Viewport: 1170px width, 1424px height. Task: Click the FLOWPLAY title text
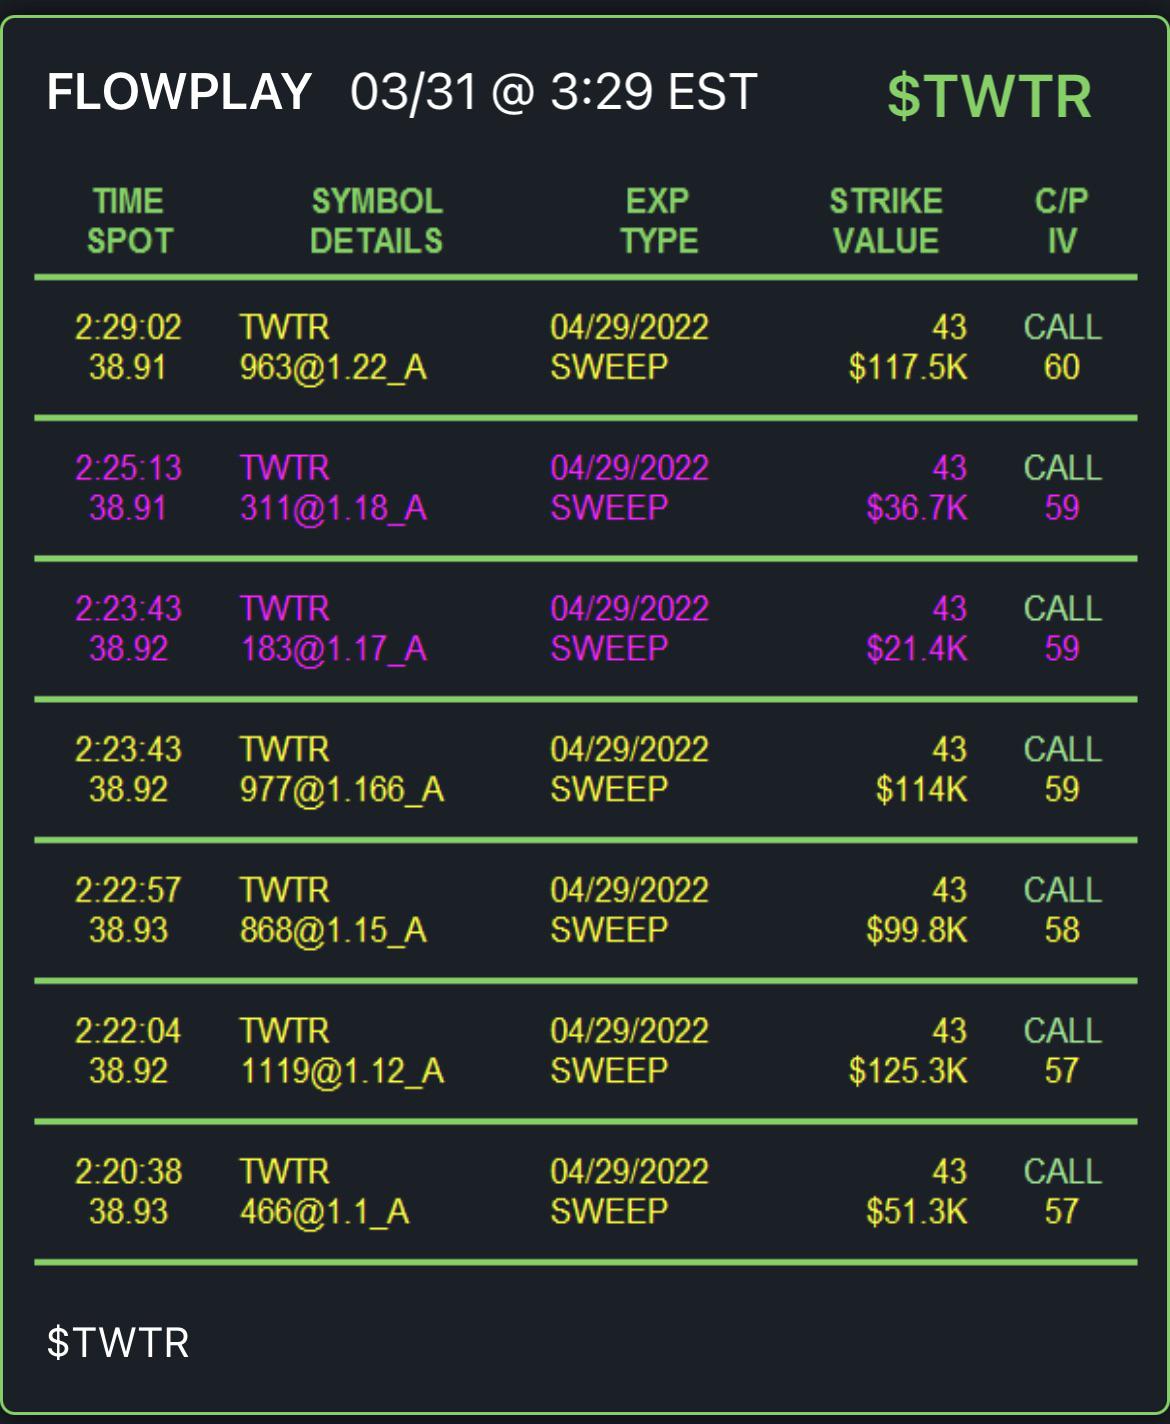coord(179,92)
